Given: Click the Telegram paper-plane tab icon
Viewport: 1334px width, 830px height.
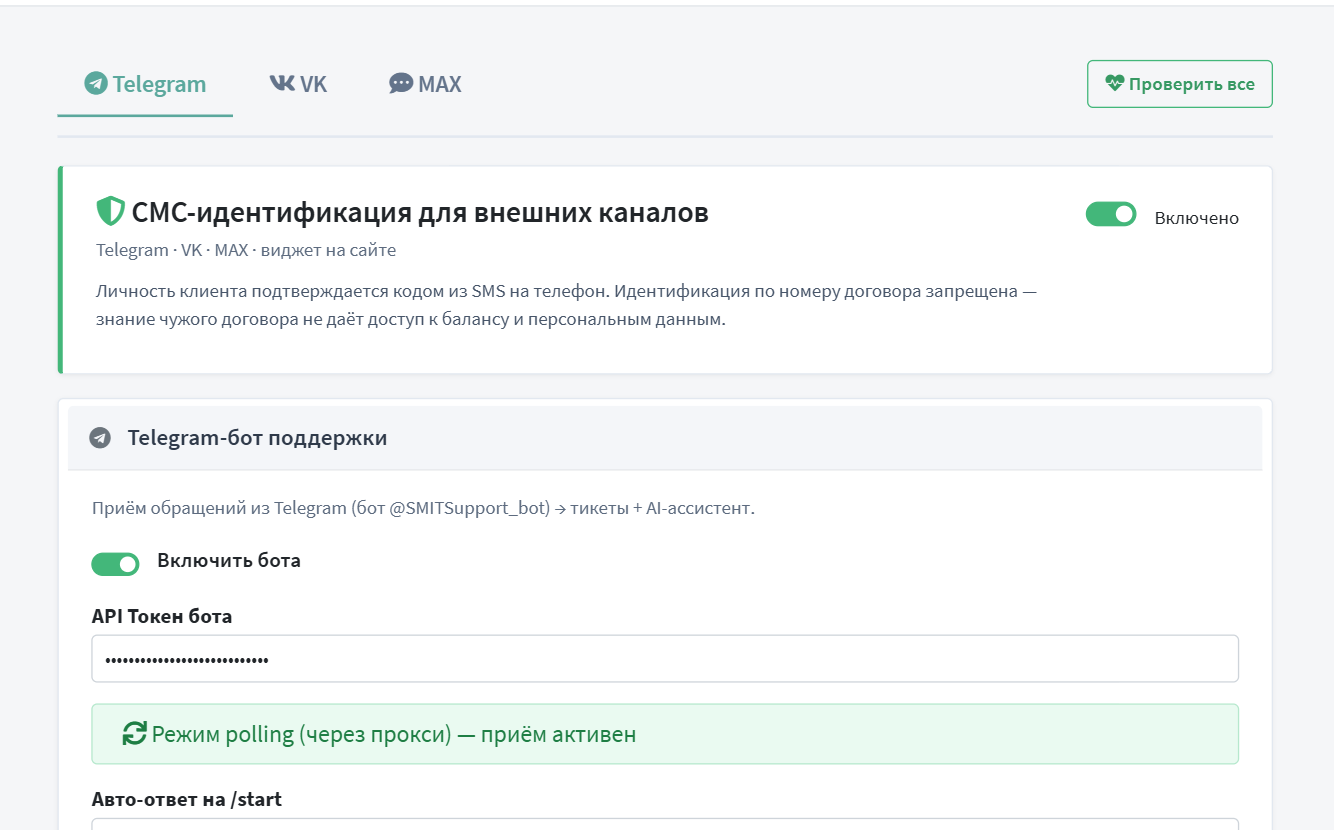Looking at the screenshot, I should 96,84.
